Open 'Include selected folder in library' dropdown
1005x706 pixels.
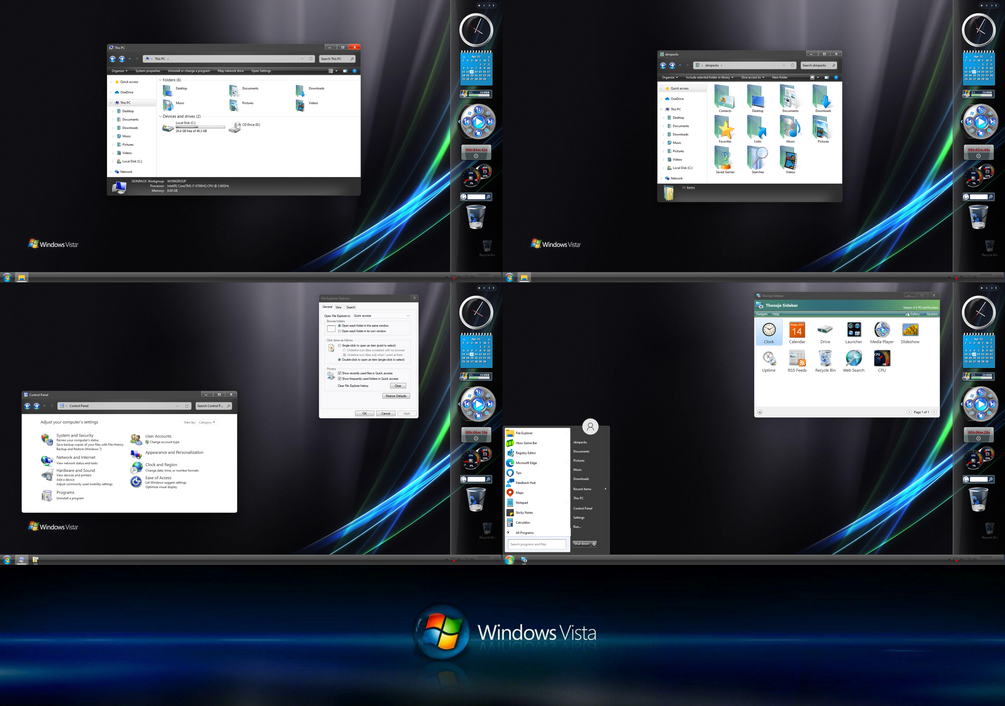[709, 78]
